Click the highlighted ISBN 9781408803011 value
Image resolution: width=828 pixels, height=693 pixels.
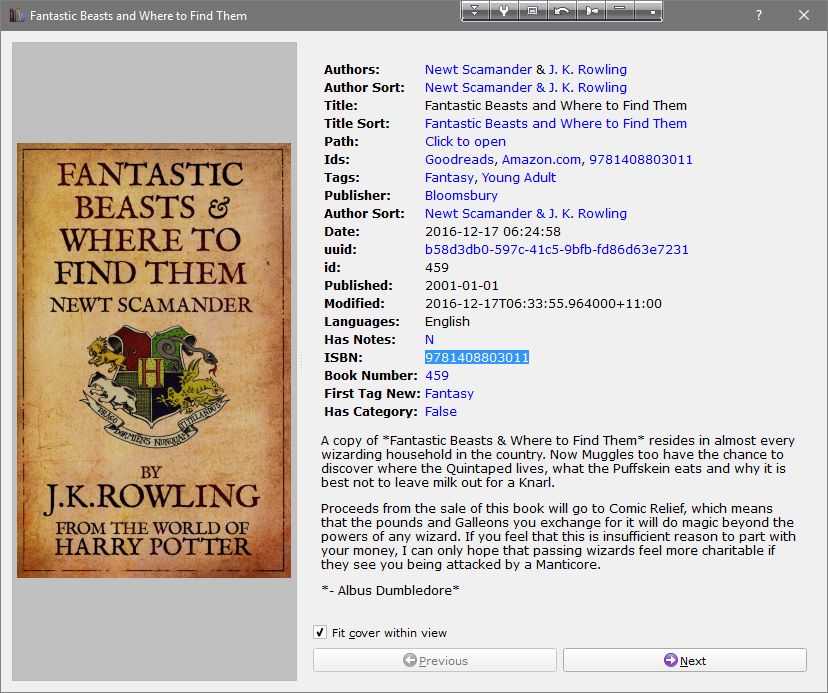(477, 358)
